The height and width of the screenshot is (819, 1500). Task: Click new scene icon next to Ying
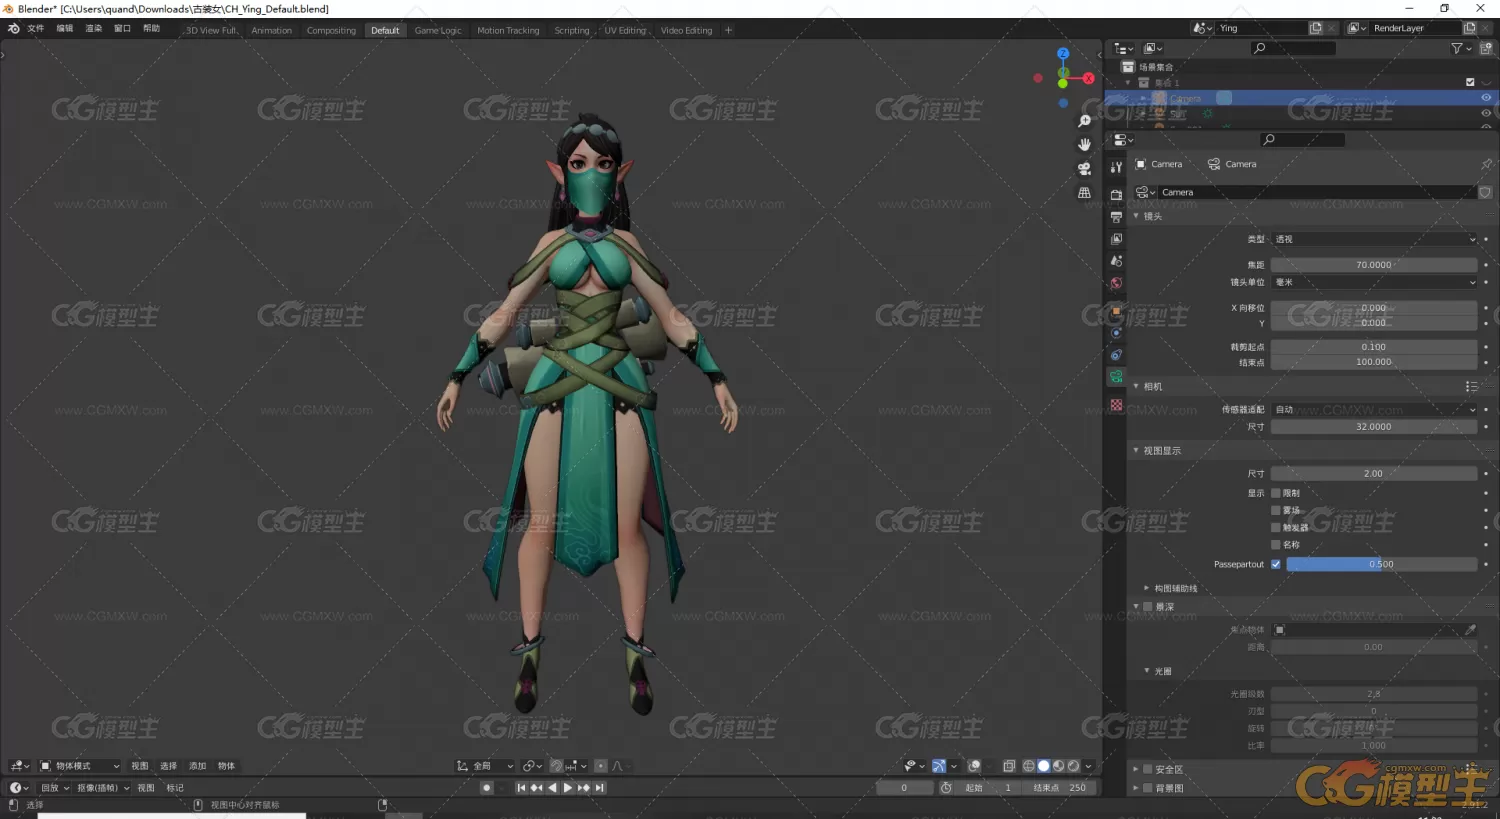(1316, 28)
